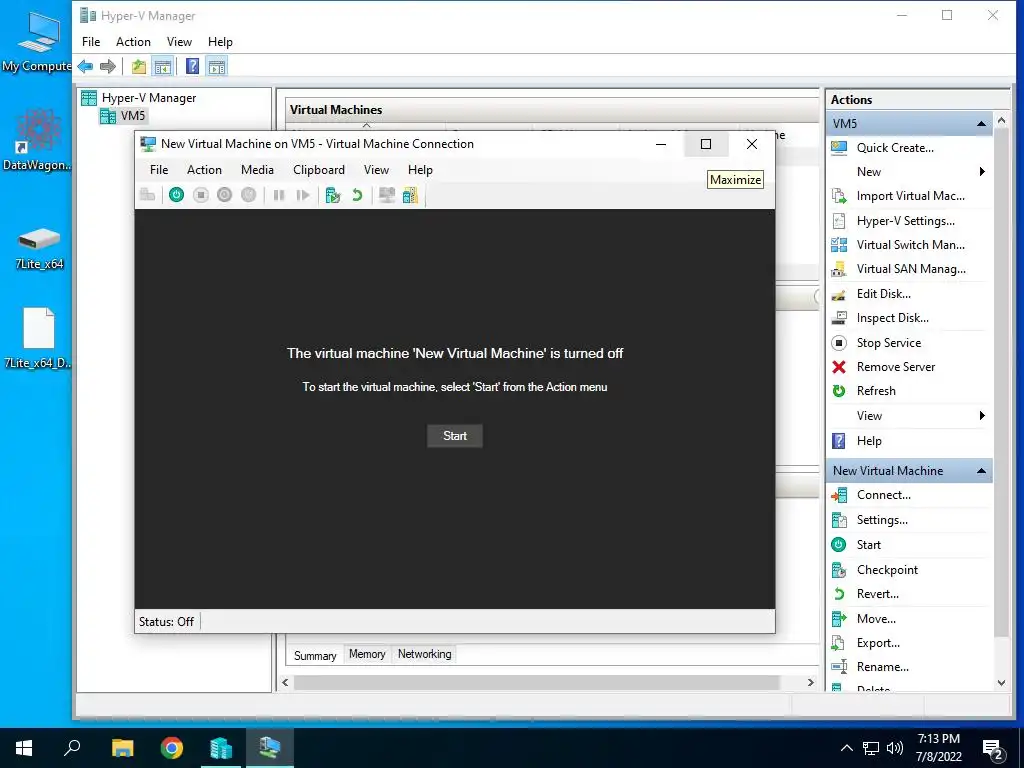1024x768 pixels.
Task: Click the Reset play-bar icon in VM toolbar
Action: tap(302, 195)
